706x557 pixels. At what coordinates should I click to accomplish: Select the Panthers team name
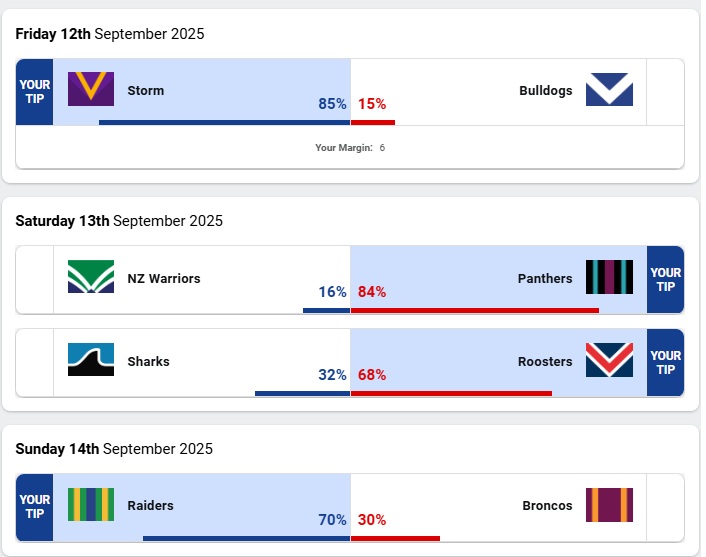545,279
